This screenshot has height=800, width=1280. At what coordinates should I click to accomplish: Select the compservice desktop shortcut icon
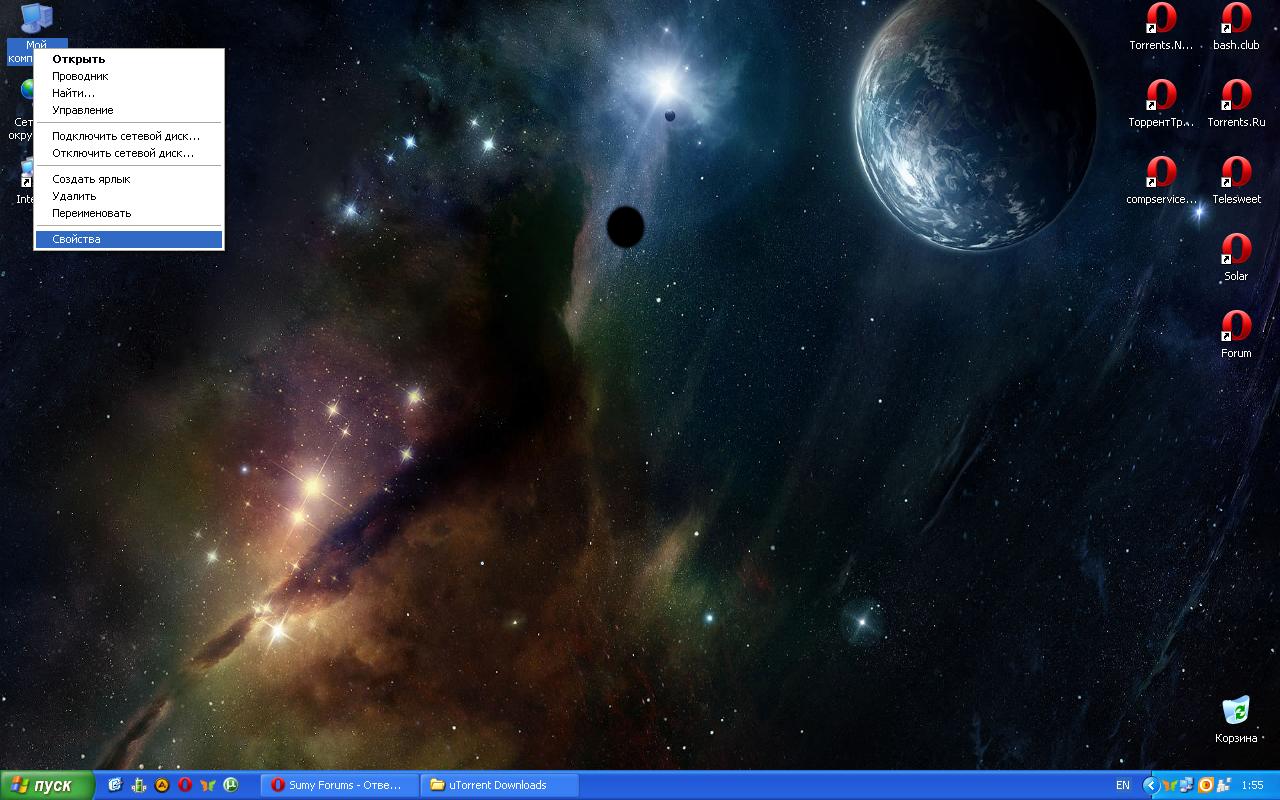[1161, 174]
